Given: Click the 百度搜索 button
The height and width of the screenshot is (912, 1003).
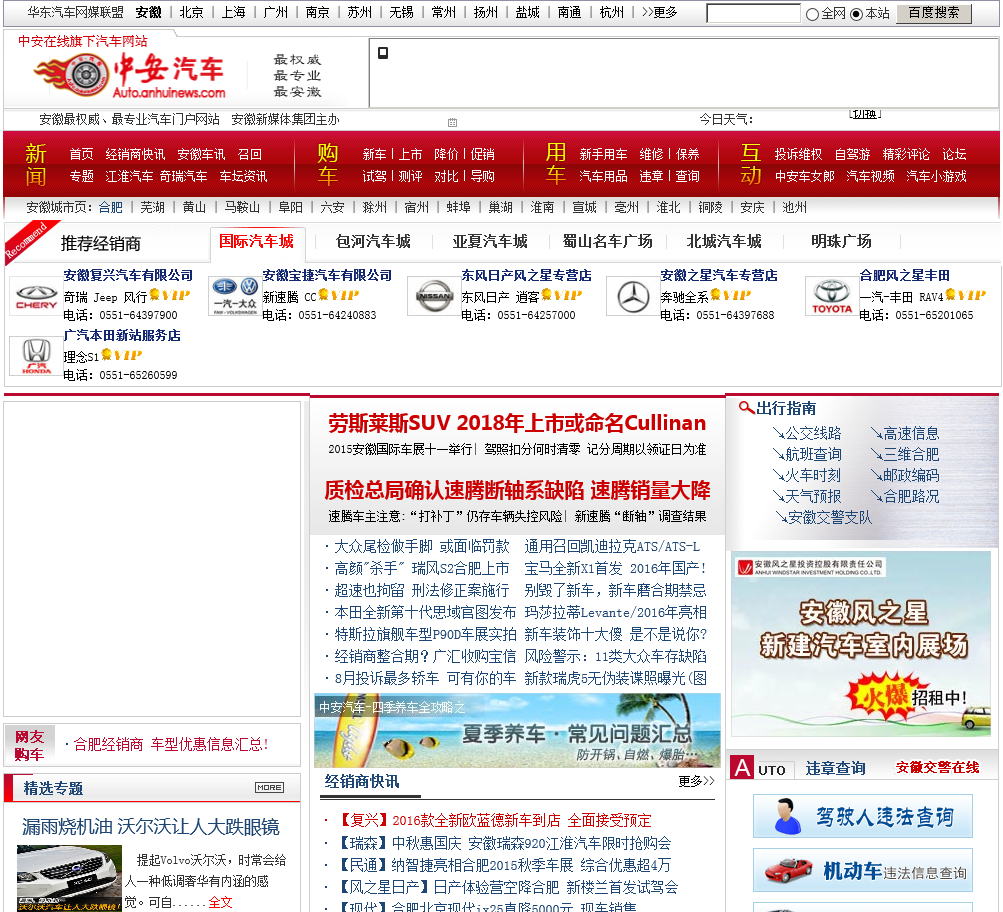Looking at the screenshot, I should pos(933,13).
